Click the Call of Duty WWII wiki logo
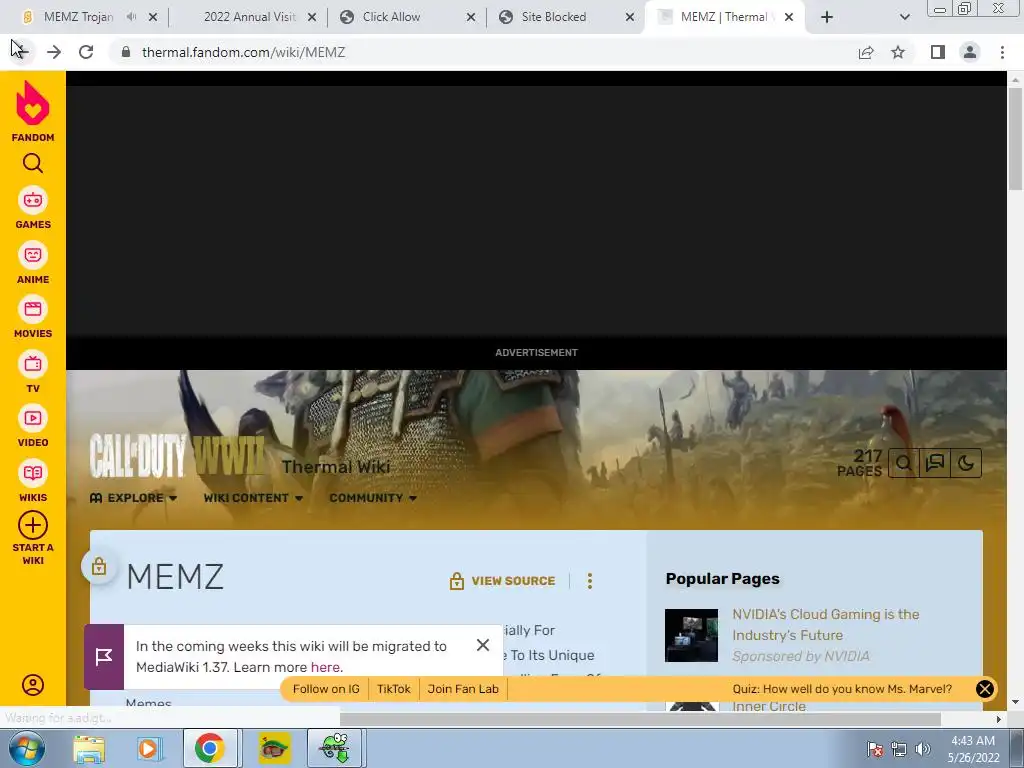The width and height of the screenshot is (1024, 768). tap(177, 455)
